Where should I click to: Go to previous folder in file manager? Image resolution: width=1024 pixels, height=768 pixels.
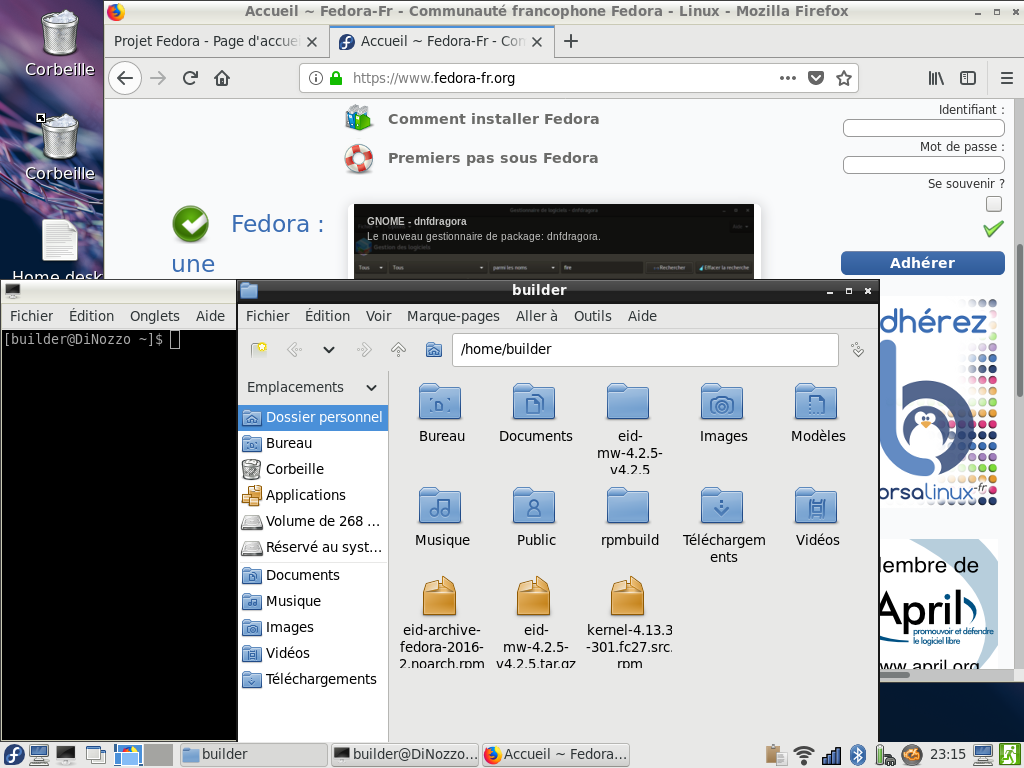294,349
